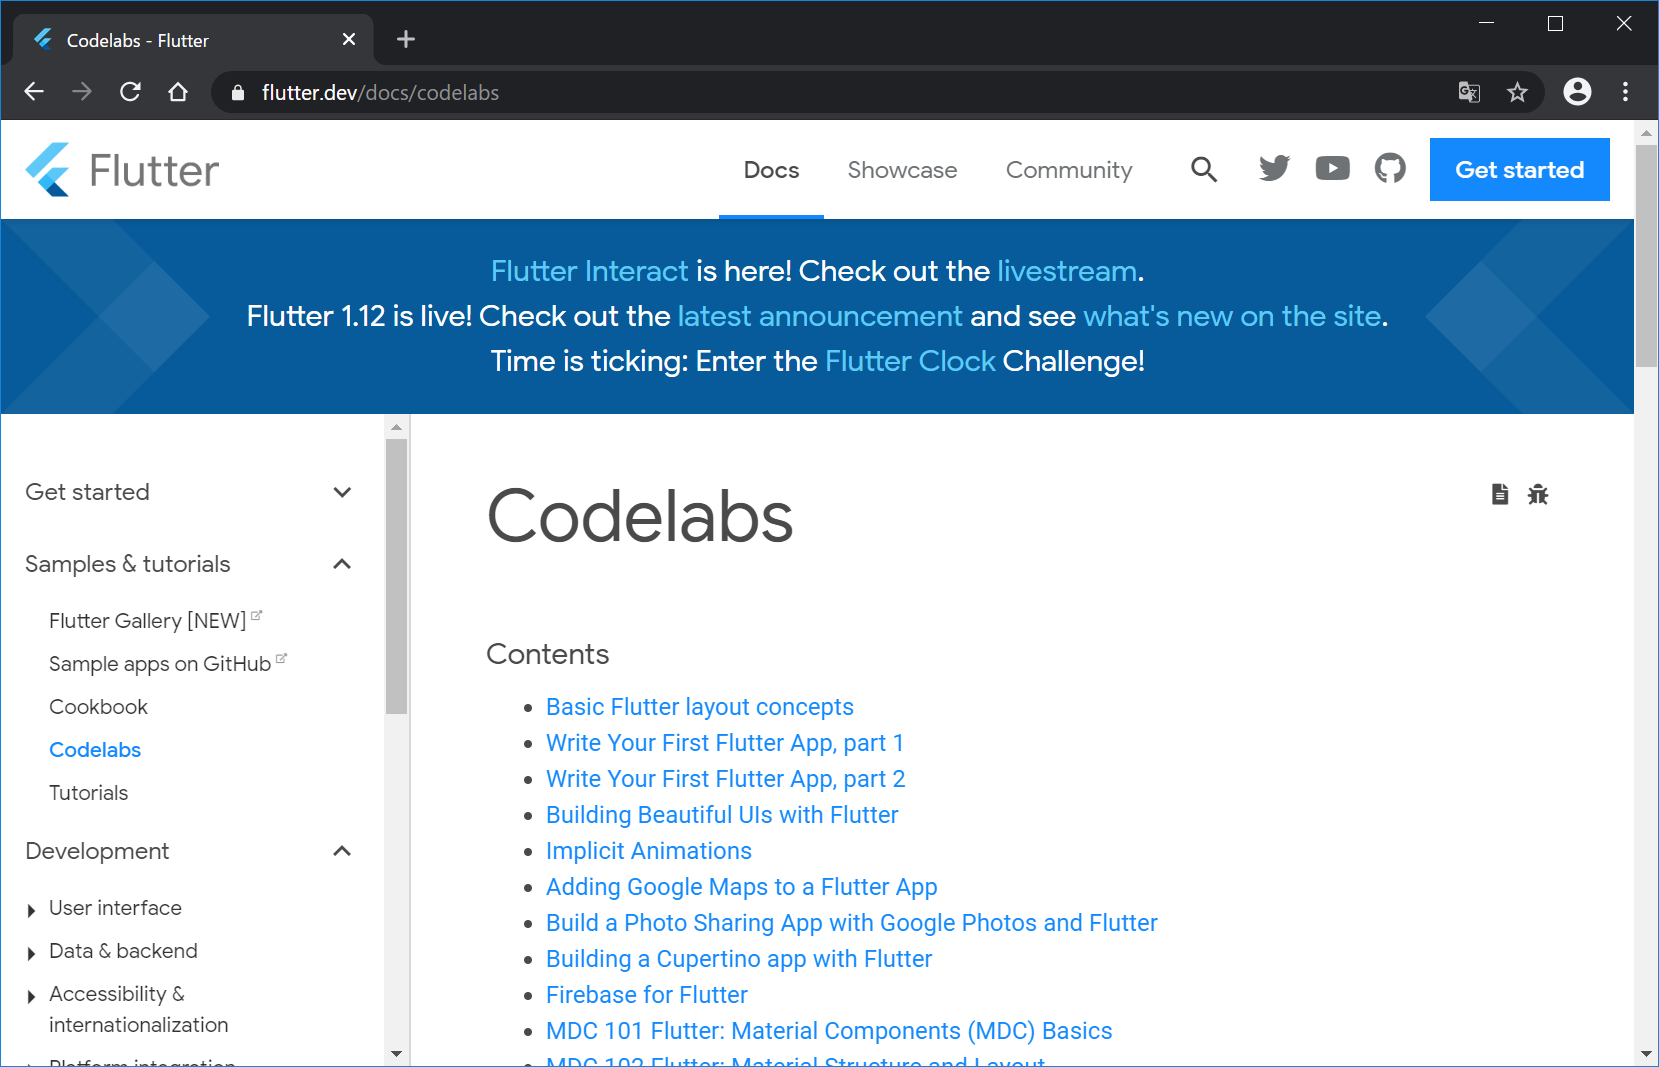The height and width of the screenshot is (1067, 1659).
Task: Click the site search magnifier icon
Action: pyautogui.click(x=1204, y=170)
